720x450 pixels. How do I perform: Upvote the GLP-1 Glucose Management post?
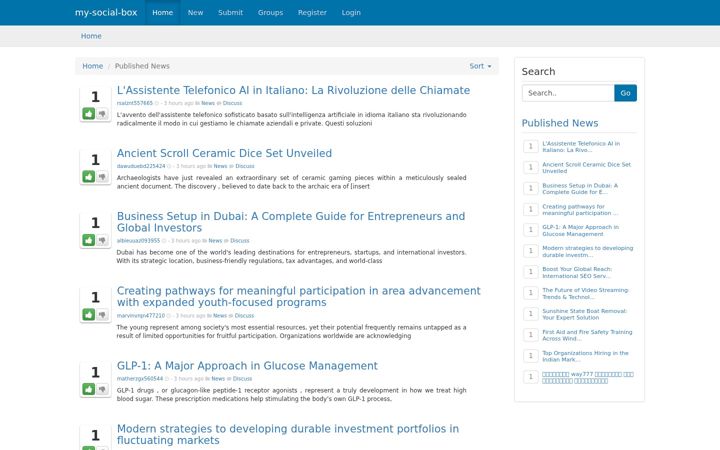pyautogui.click(x=89, y=389)
